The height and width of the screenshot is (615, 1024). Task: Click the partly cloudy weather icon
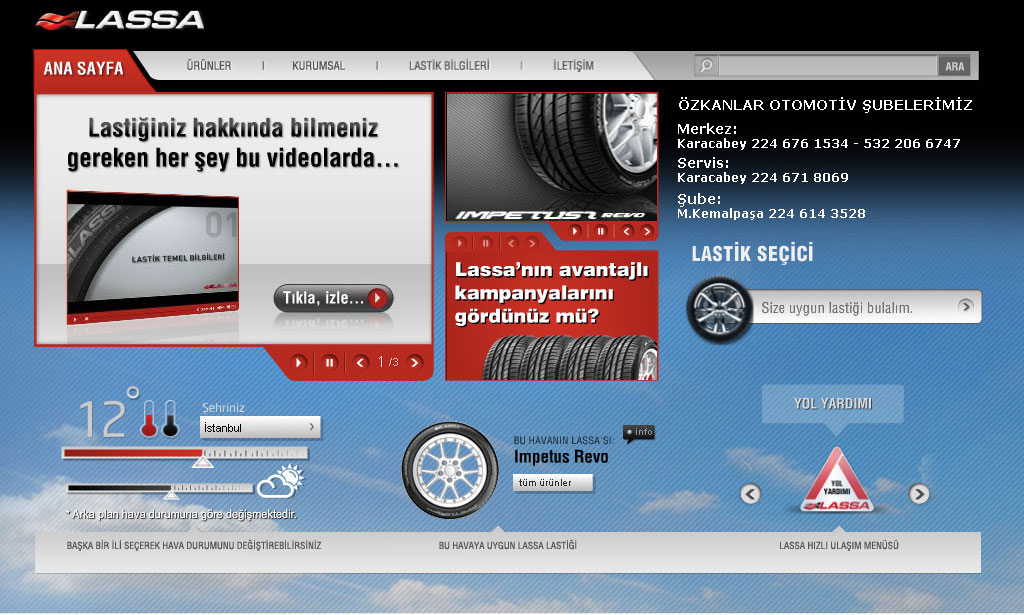point(281,482)
